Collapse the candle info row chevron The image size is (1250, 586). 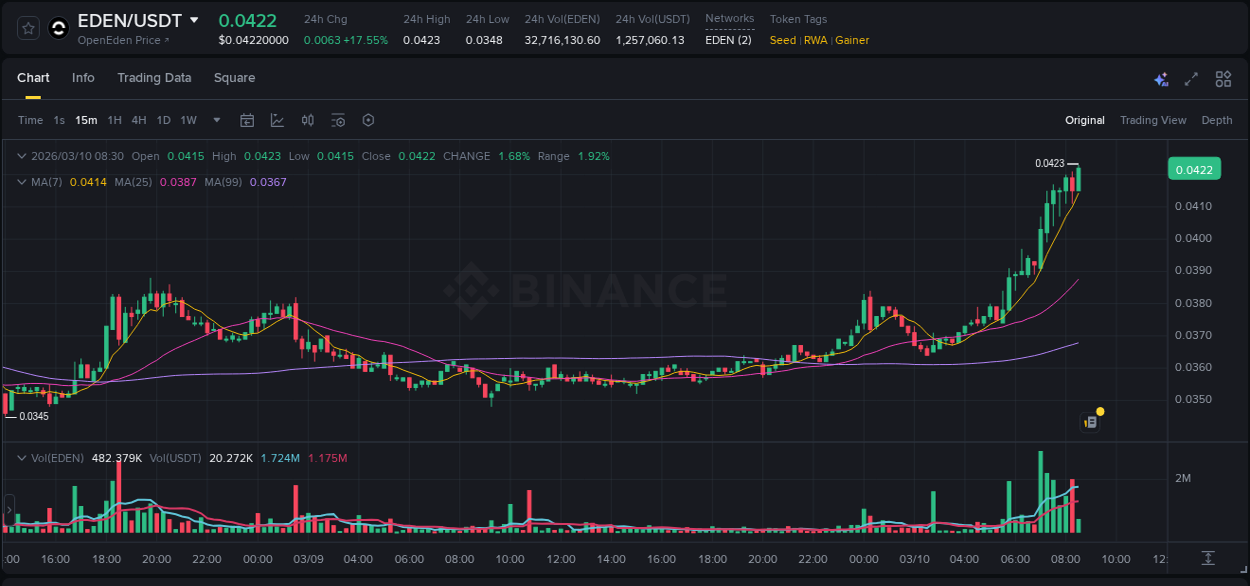pyautogui.click(x=21, y=156)
